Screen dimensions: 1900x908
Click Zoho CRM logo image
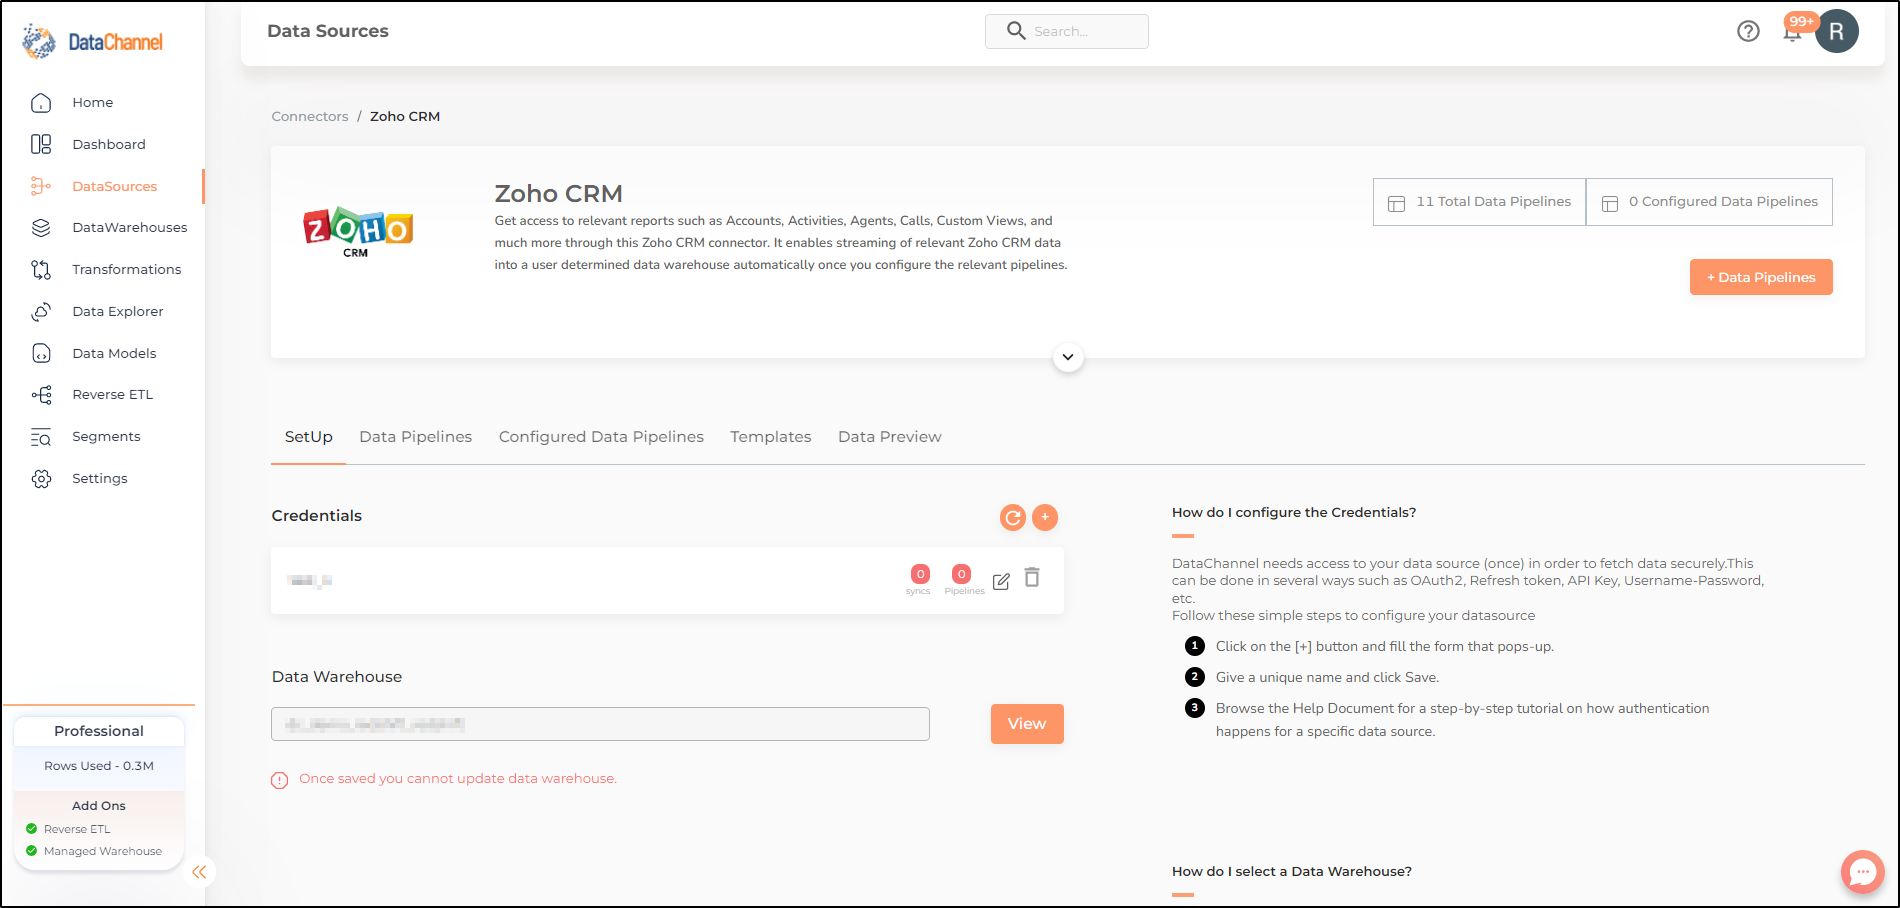(x=358, y=232)
